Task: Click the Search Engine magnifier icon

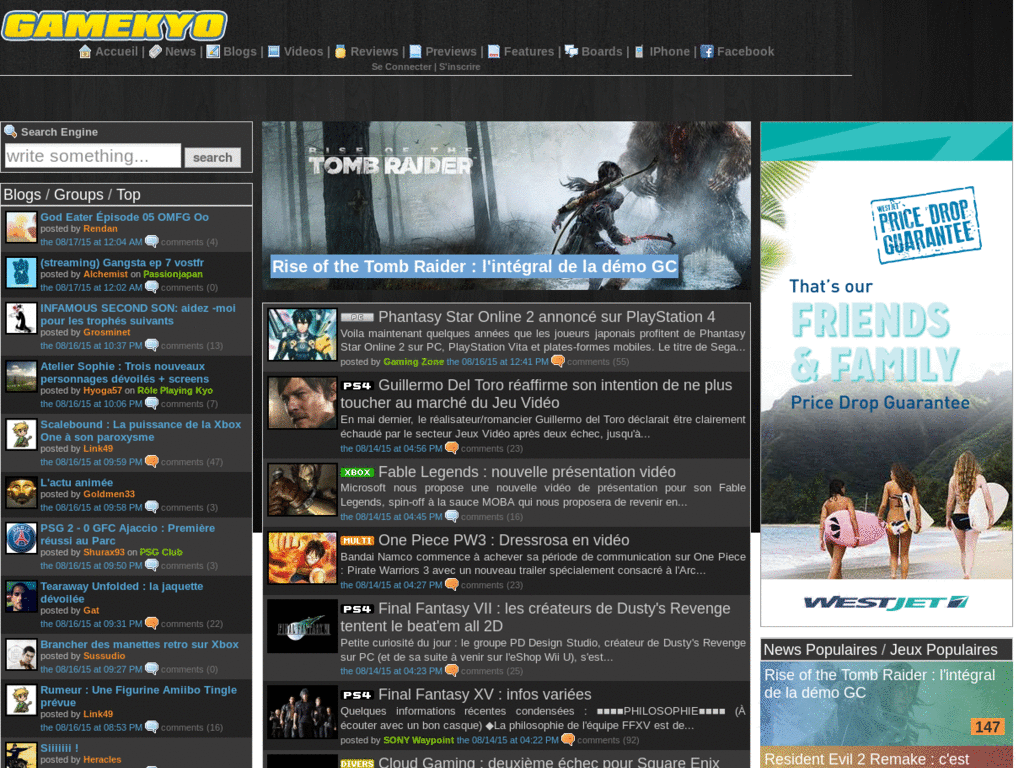Action: (x=10, y=131)
